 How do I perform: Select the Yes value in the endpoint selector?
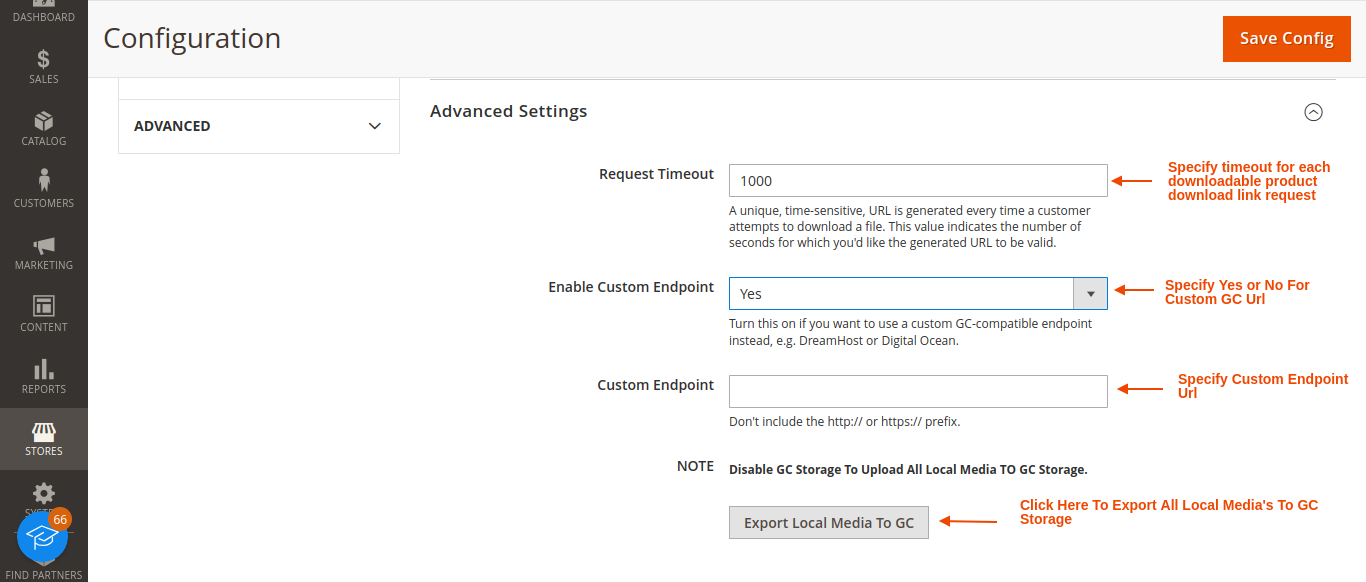[900, 293]
